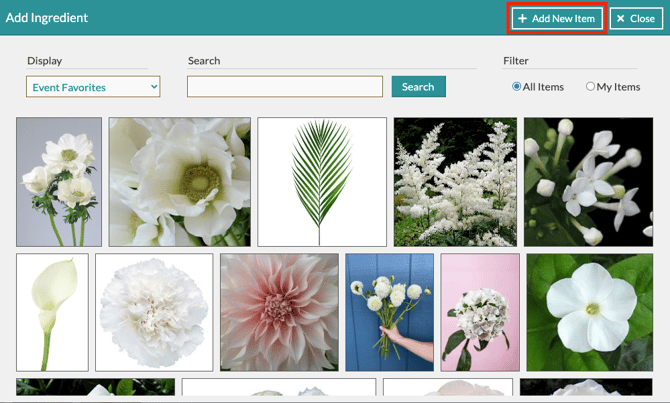670x403 pixels.
Task: Close the Add Ingredient dialog
Action: pos(636,18)
